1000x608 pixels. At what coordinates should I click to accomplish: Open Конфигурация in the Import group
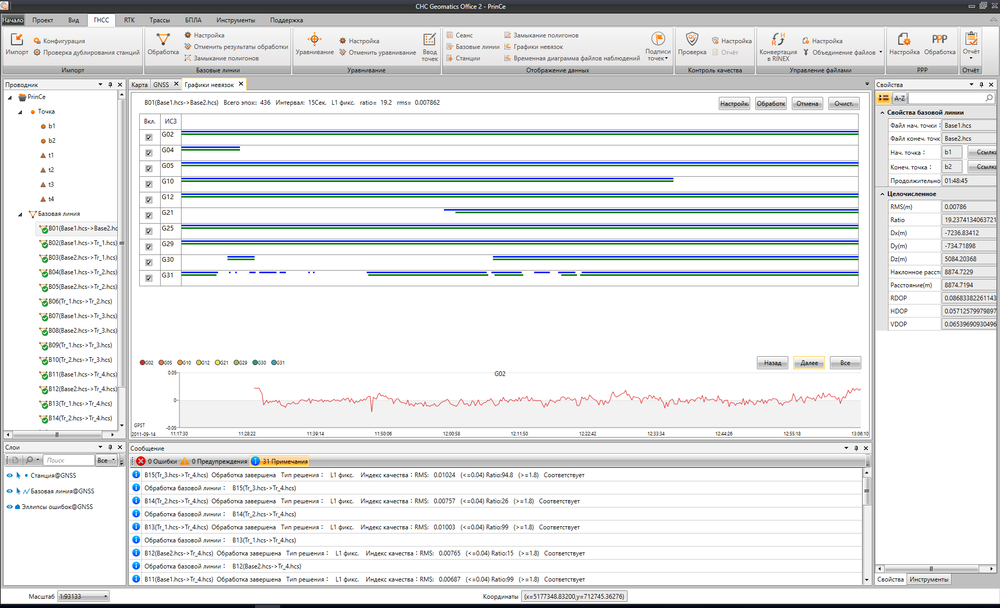coord(59,41)
